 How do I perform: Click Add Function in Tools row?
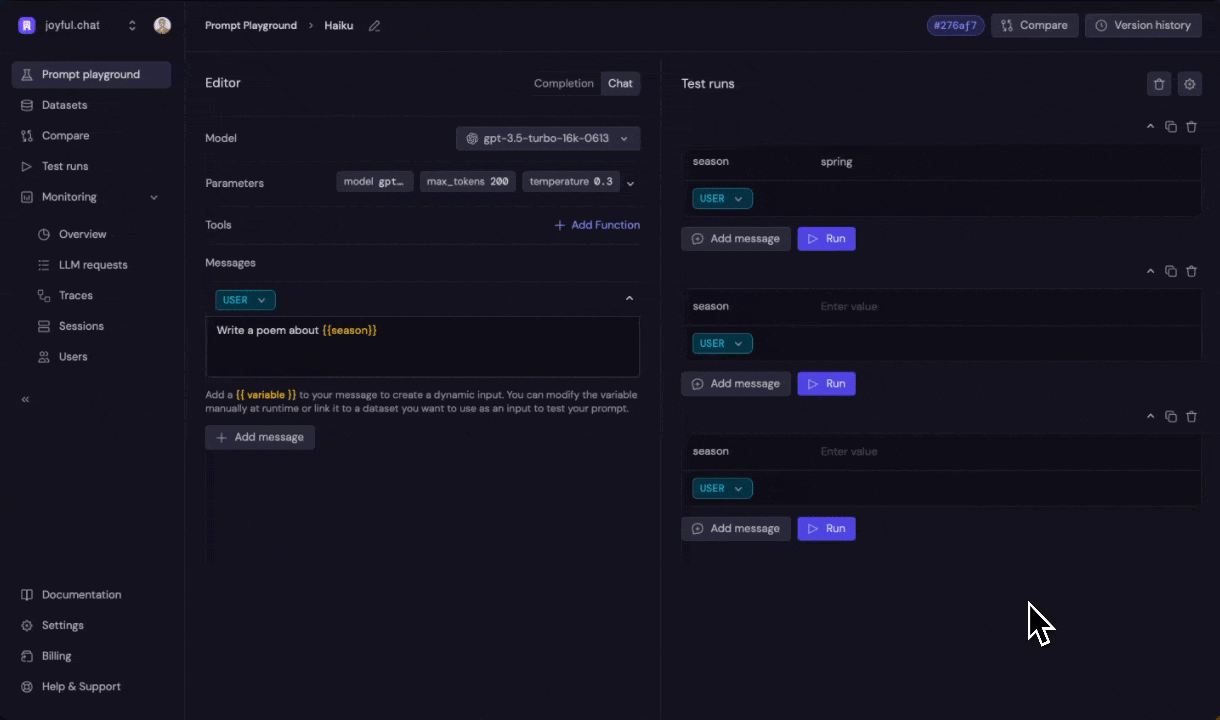[597, 225]
